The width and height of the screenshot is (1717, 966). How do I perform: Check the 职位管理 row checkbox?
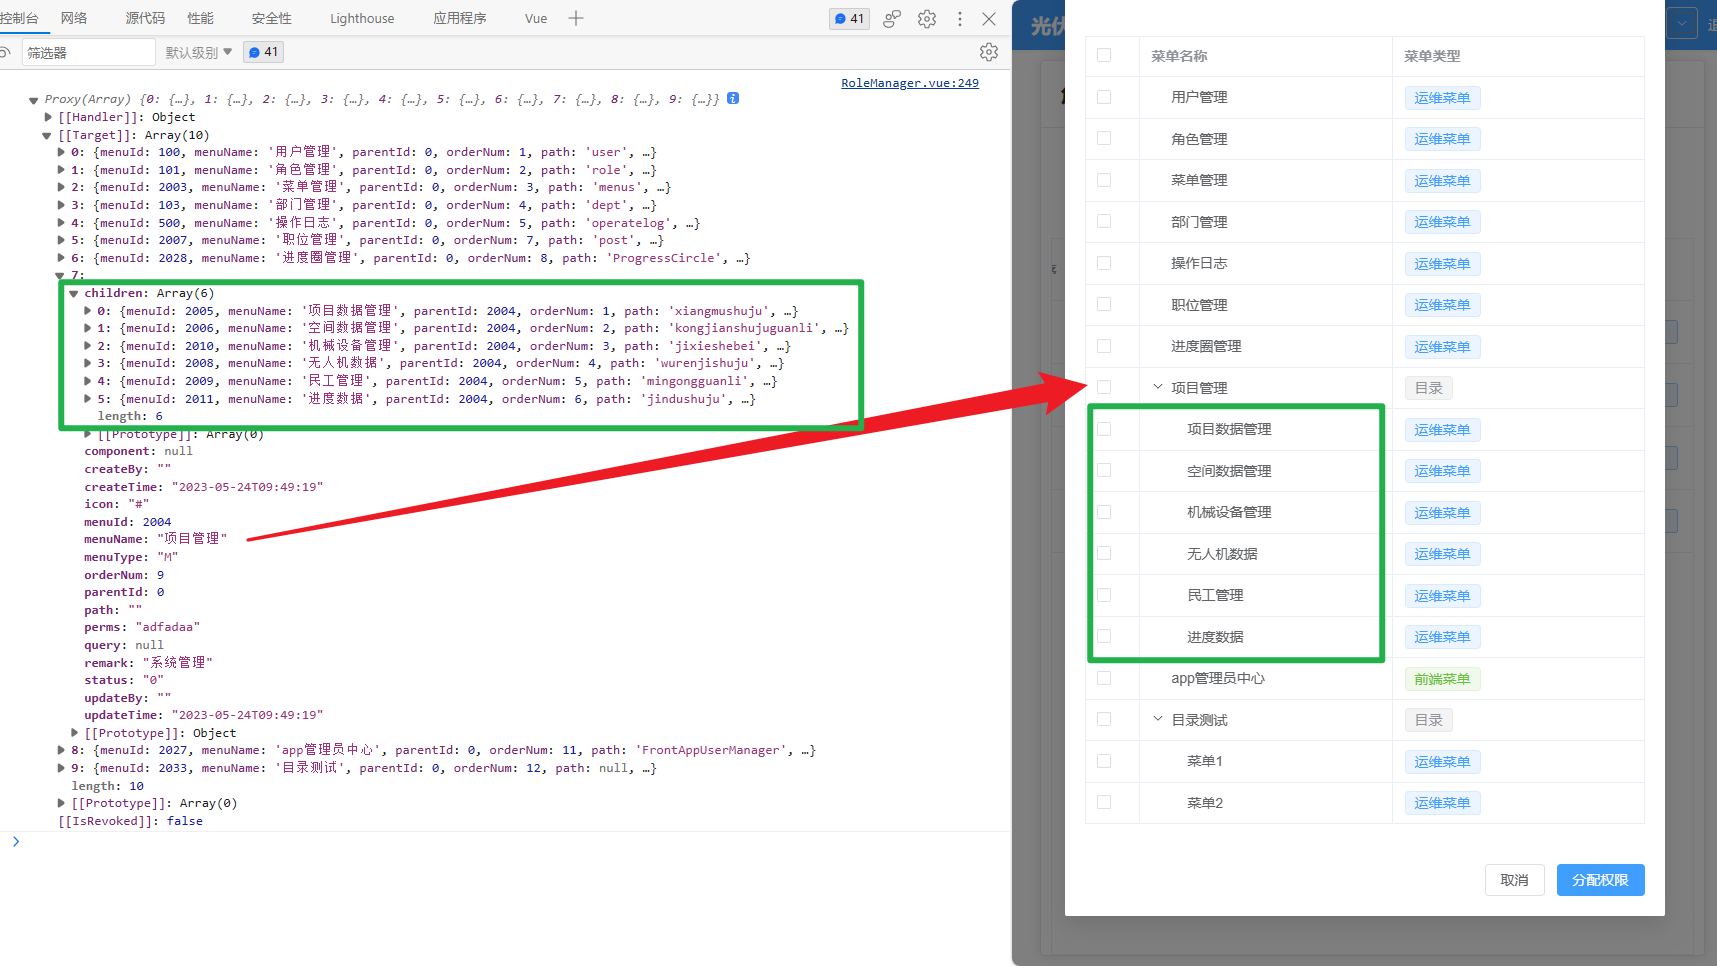click(x=1104, y=304)
